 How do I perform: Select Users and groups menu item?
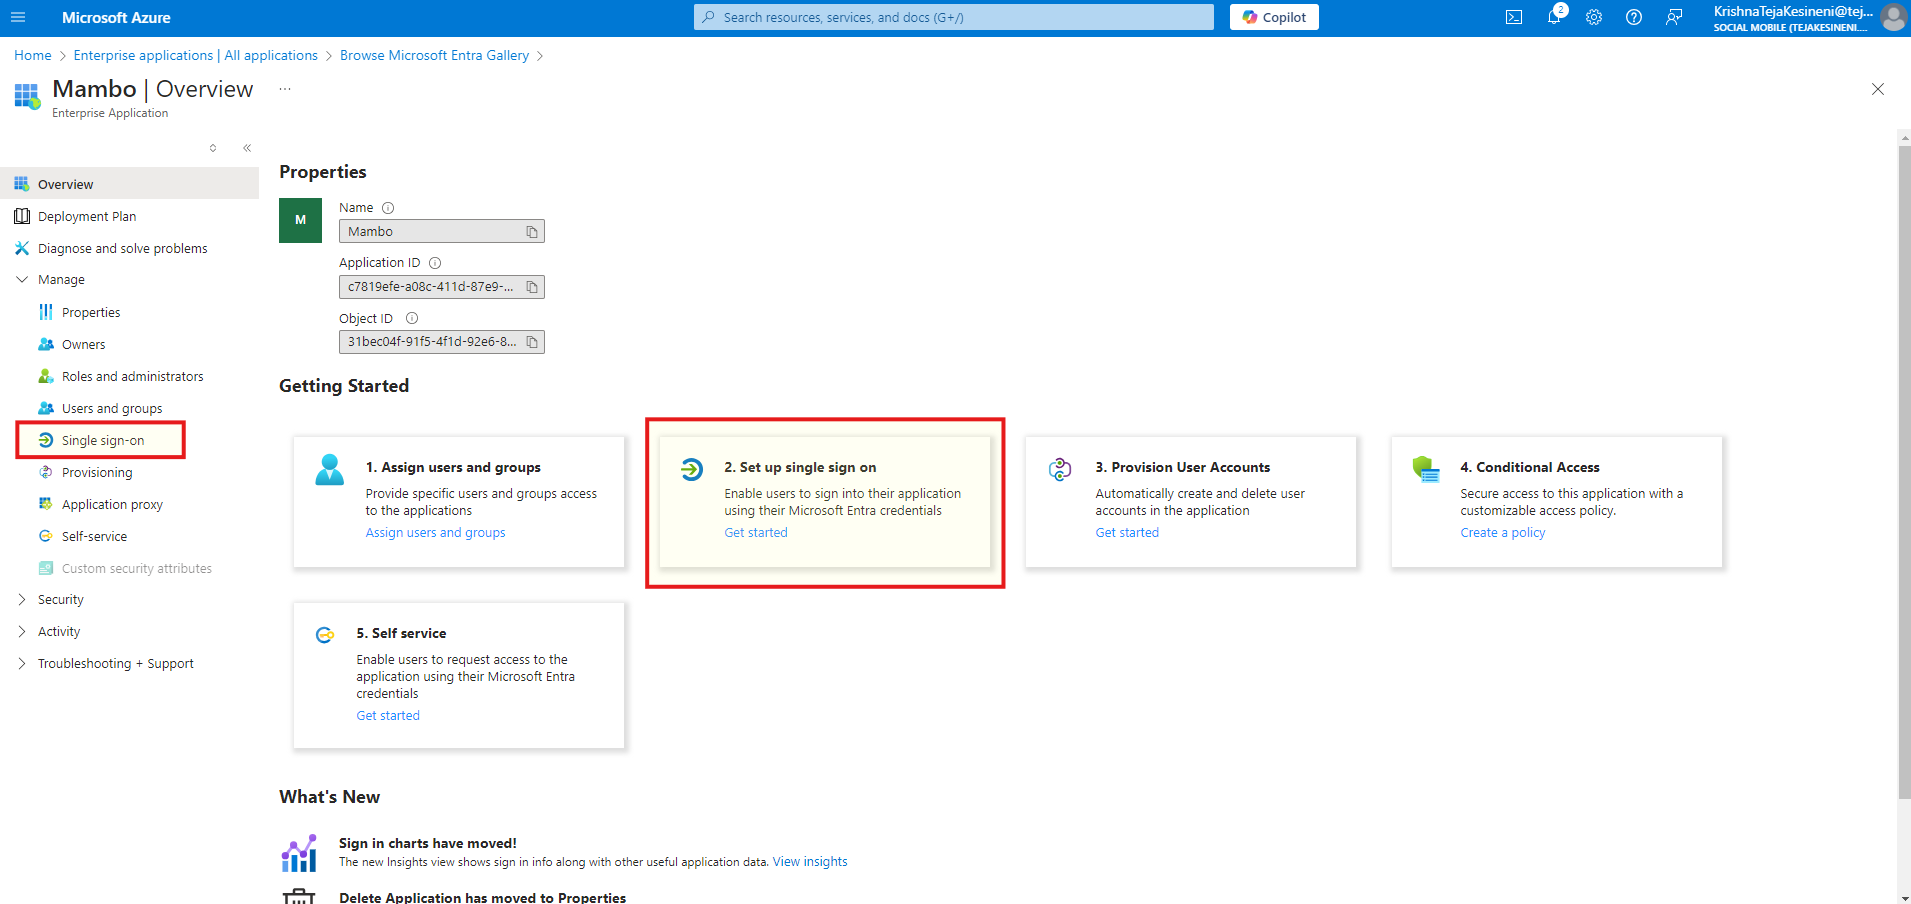tap(111, 409)
